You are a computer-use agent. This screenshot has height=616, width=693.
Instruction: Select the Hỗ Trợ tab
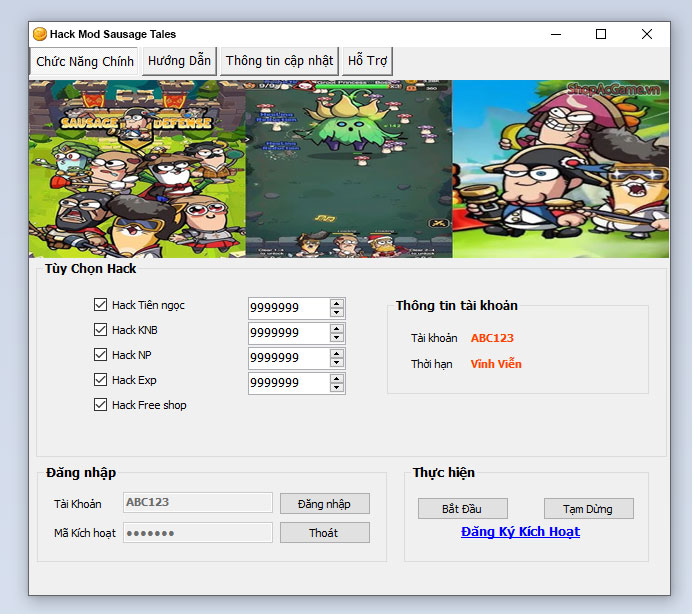point(367,61)
